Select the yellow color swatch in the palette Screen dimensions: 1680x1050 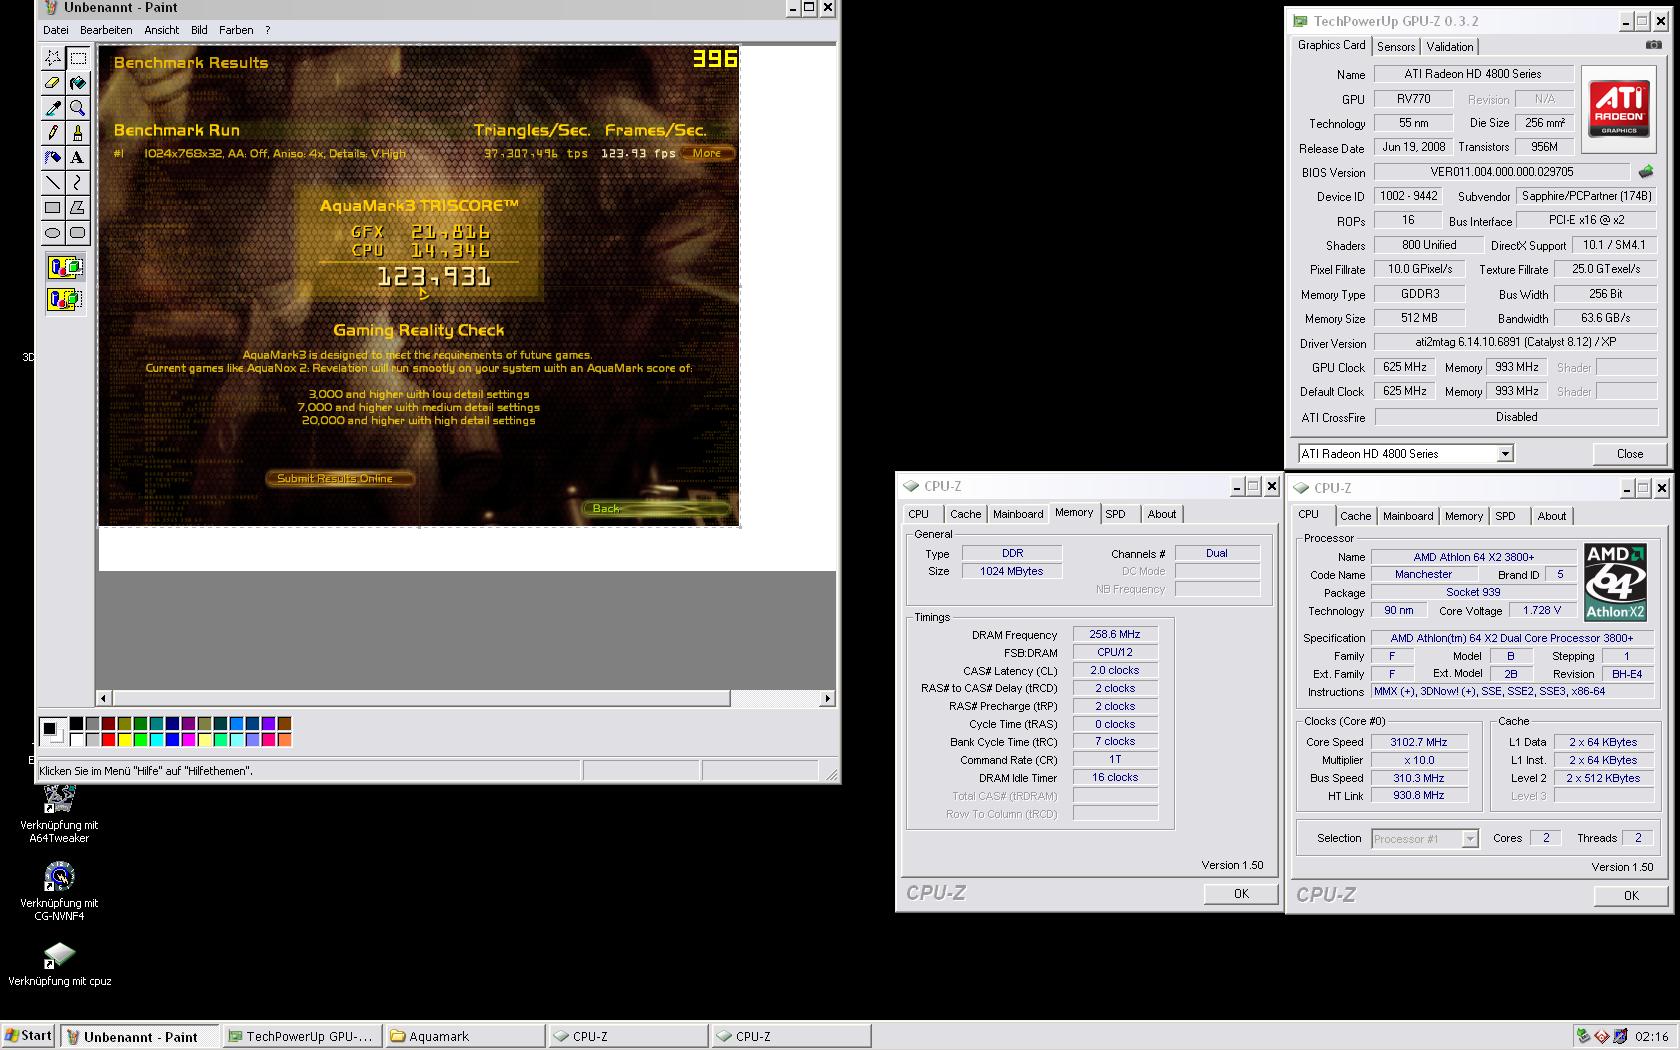(124, 740)
